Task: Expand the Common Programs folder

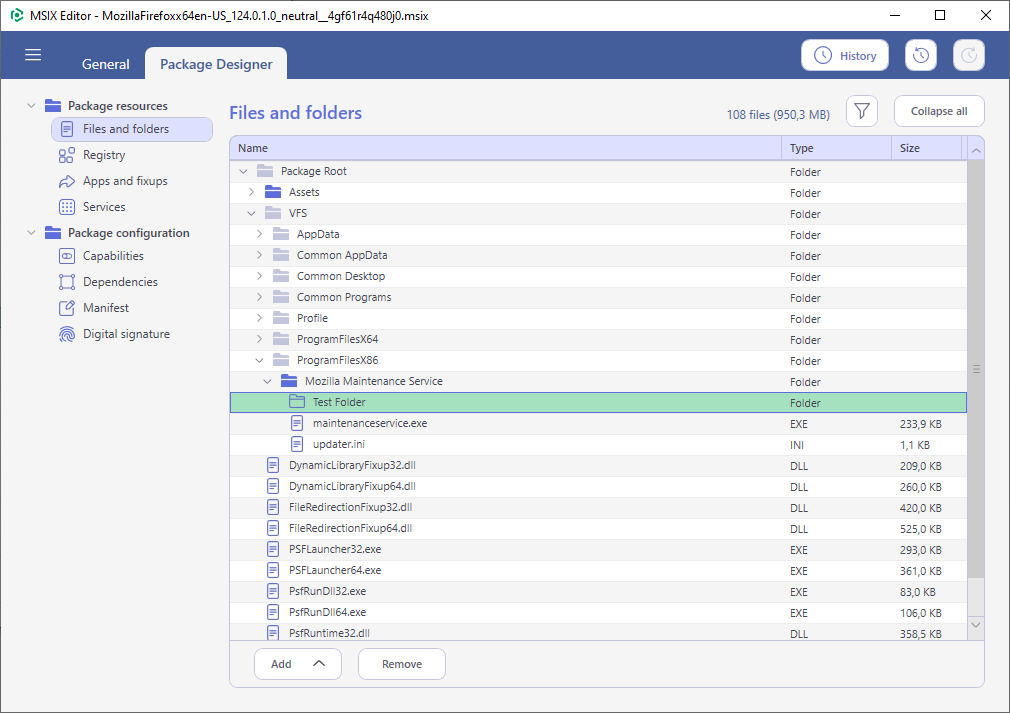Action: pyautogui.click(x=260, y=297)
